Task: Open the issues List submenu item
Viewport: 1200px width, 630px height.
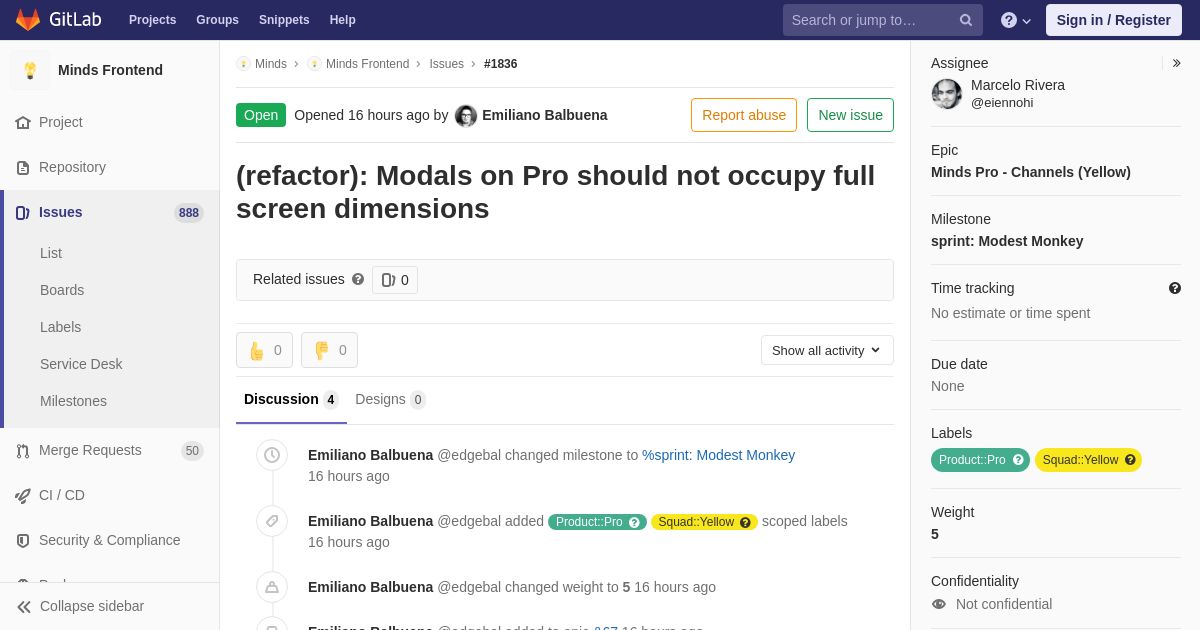Action: (51, 253)
